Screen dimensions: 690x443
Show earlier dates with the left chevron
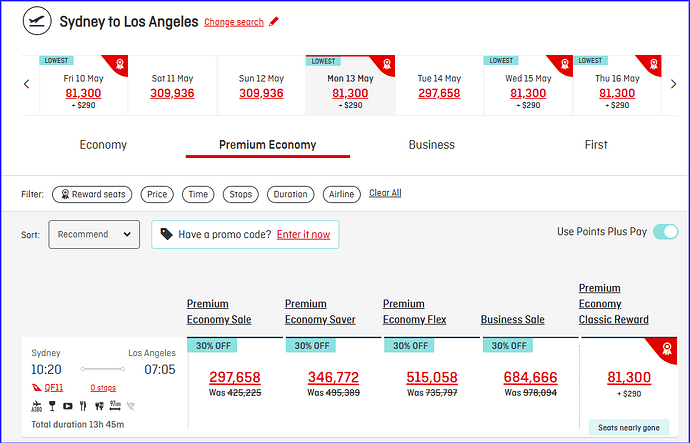[x=27, y=84]
